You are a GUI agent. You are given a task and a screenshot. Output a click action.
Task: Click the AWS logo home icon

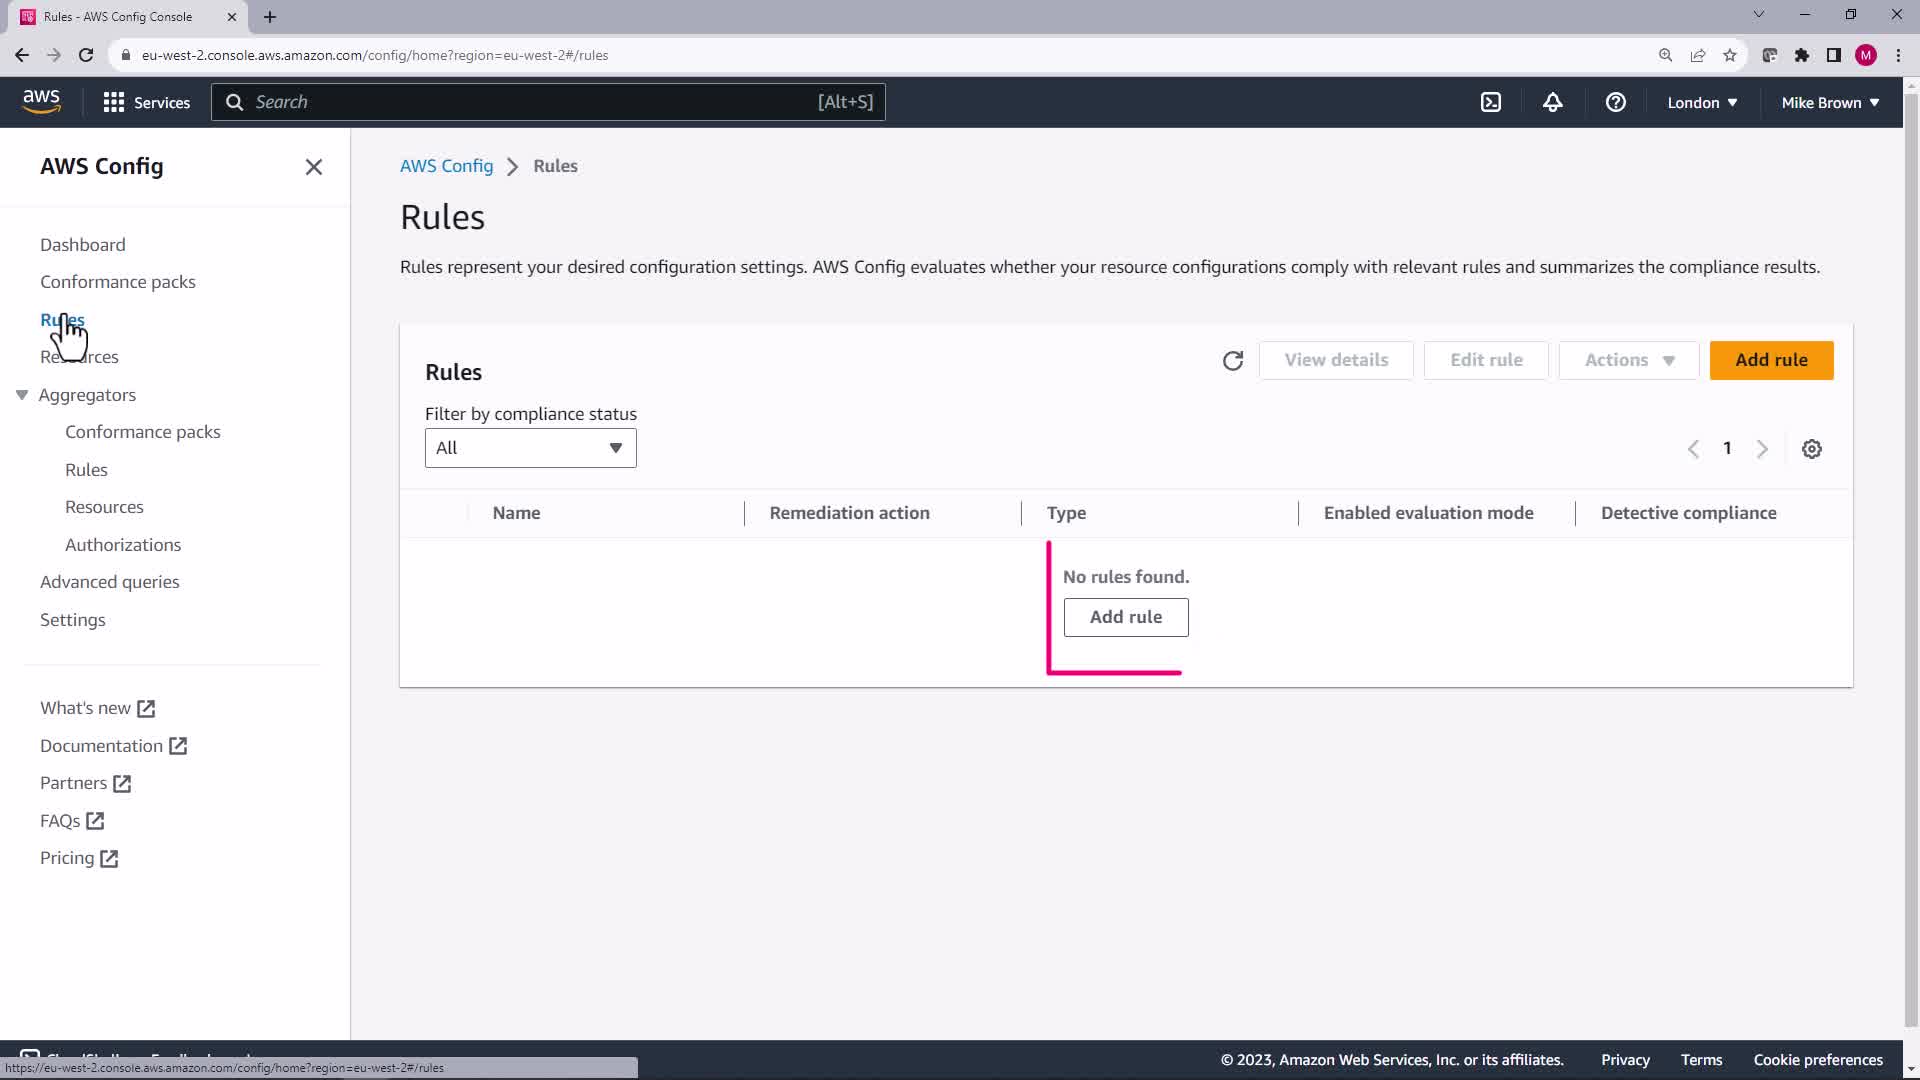41,102
